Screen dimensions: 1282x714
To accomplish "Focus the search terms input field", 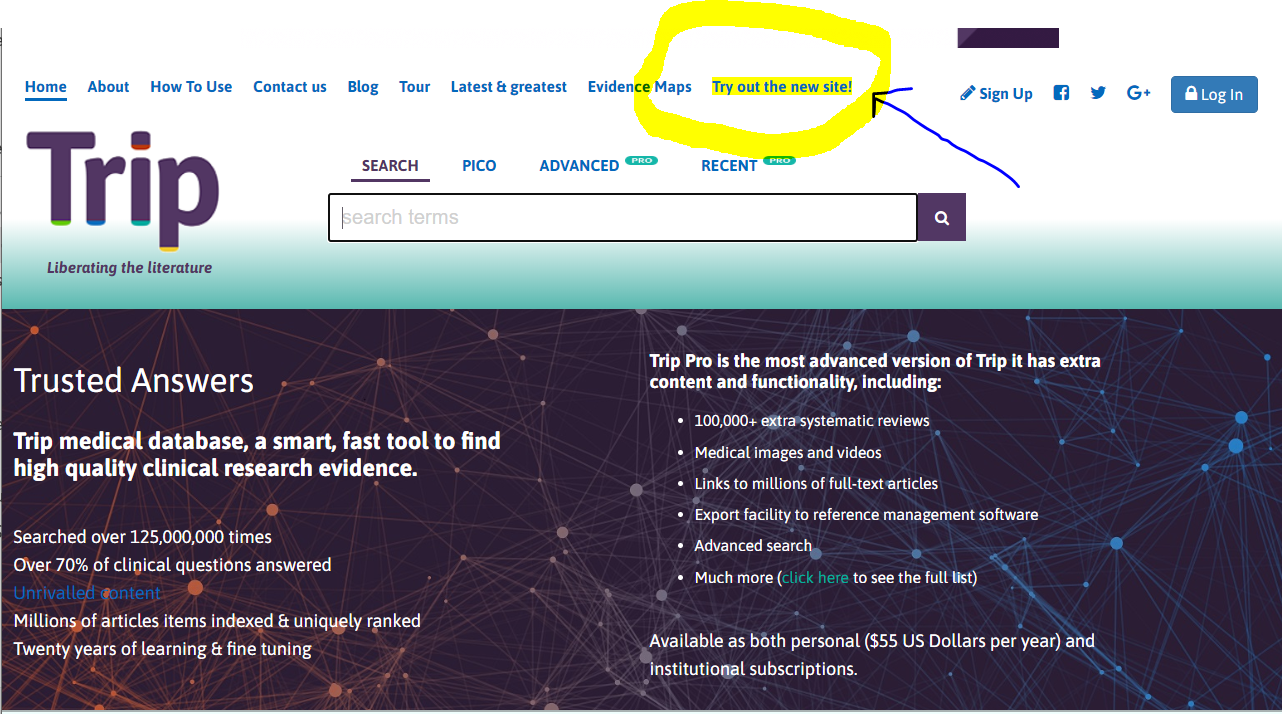I will pos(622,218).
